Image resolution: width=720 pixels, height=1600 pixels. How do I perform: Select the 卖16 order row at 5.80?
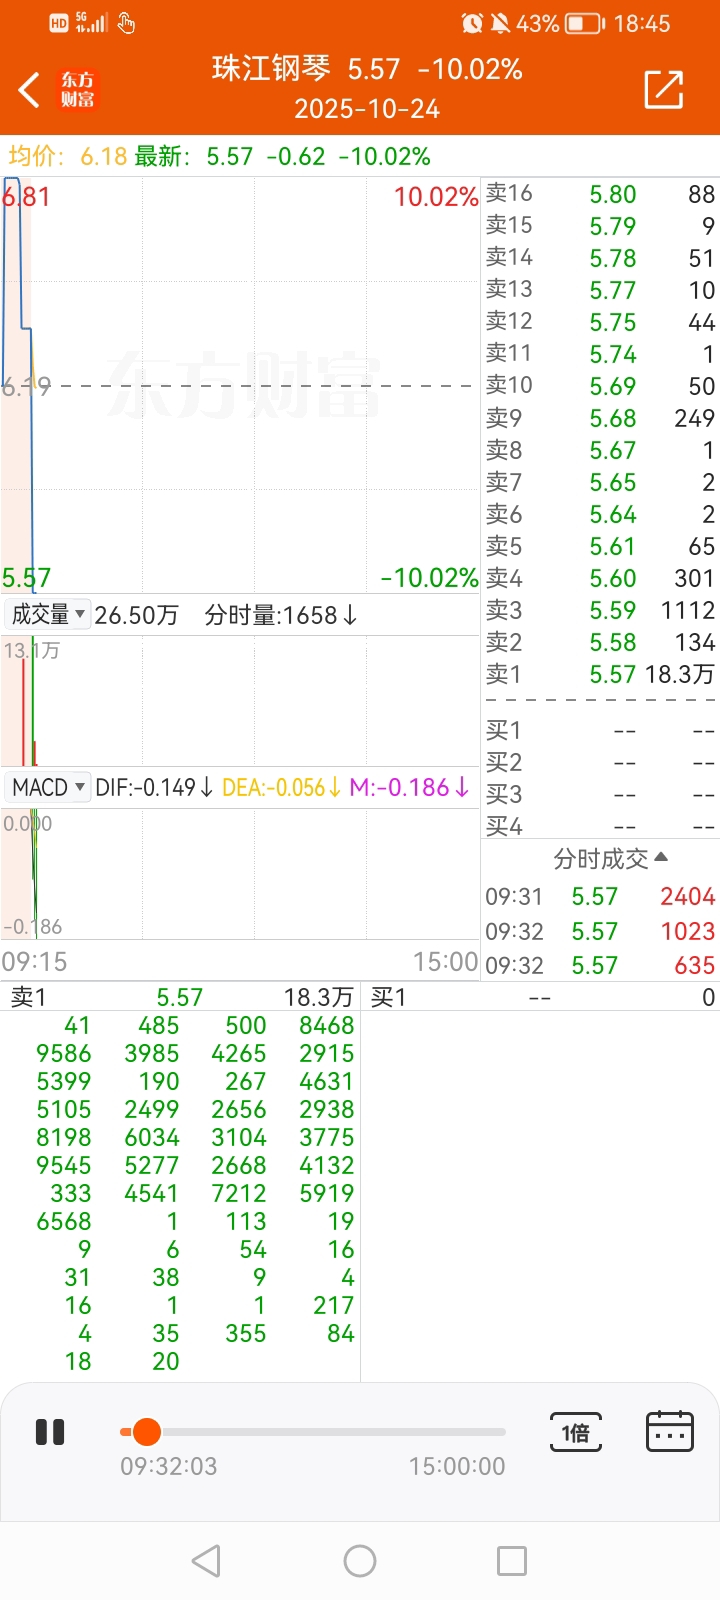(x=600, y=194)
